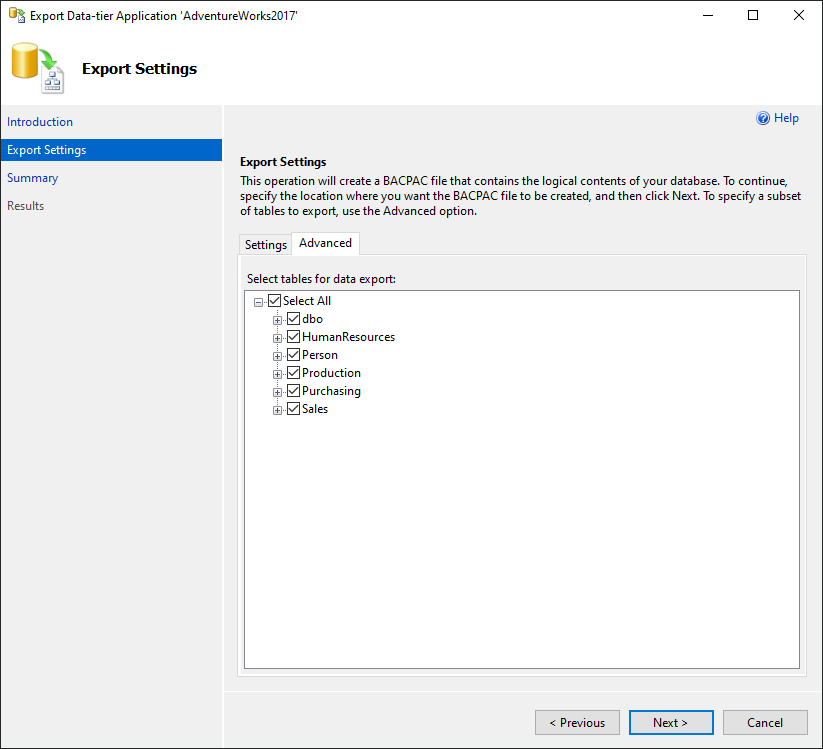
Task: Toggle the Sales schema checkbox
Action: point(293,409)
